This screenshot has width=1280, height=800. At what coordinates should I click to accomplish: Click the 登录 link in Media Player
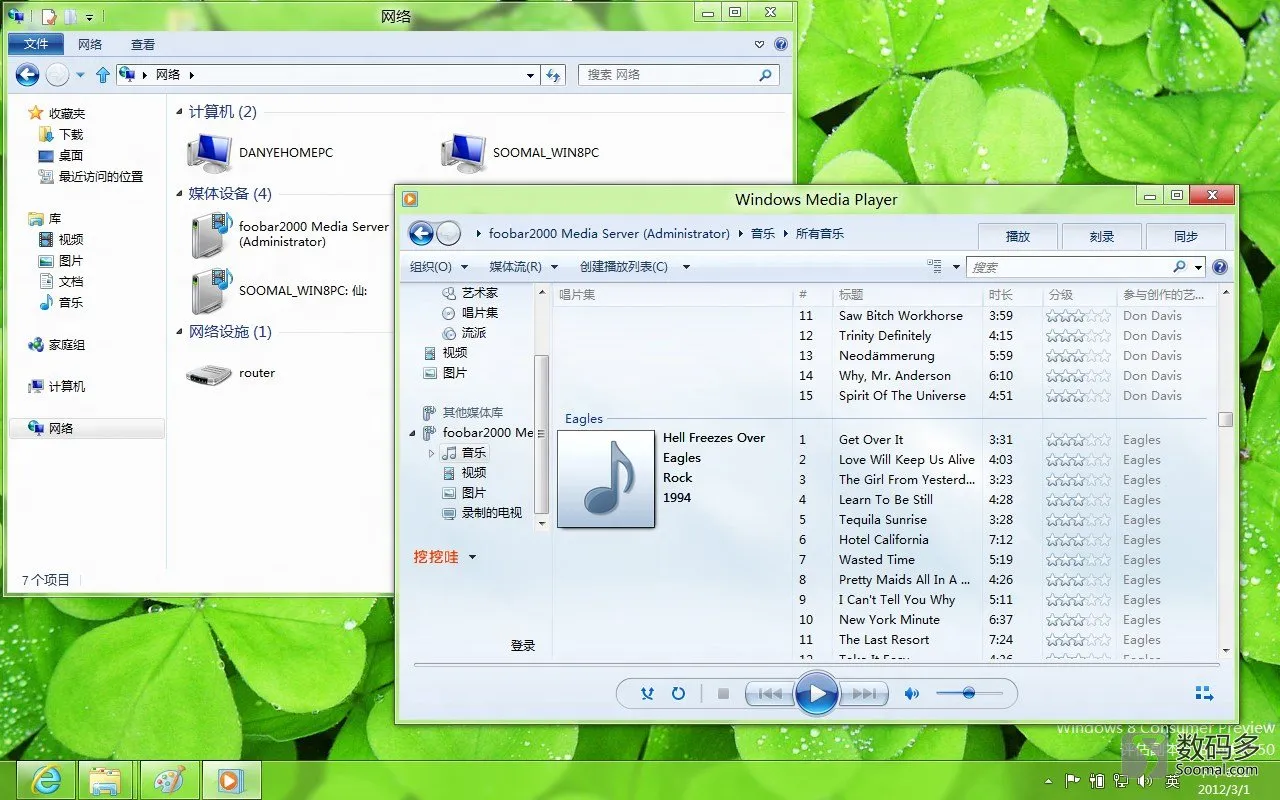(x=523, y=646)
